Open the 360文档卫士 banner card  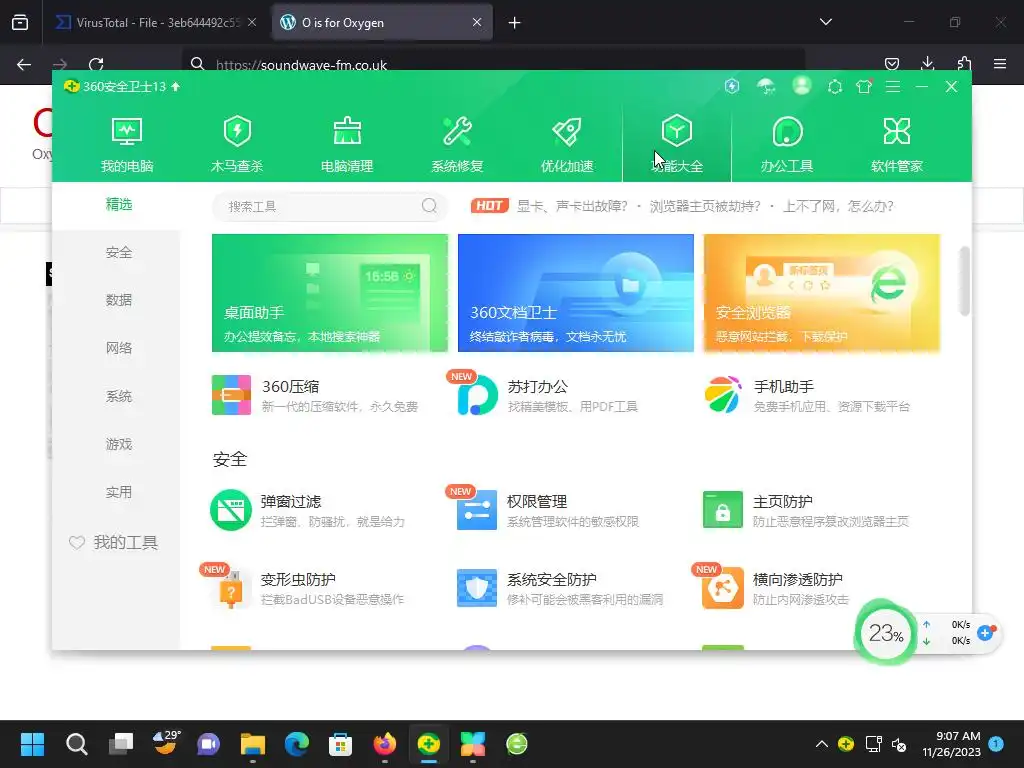(575, 293)
